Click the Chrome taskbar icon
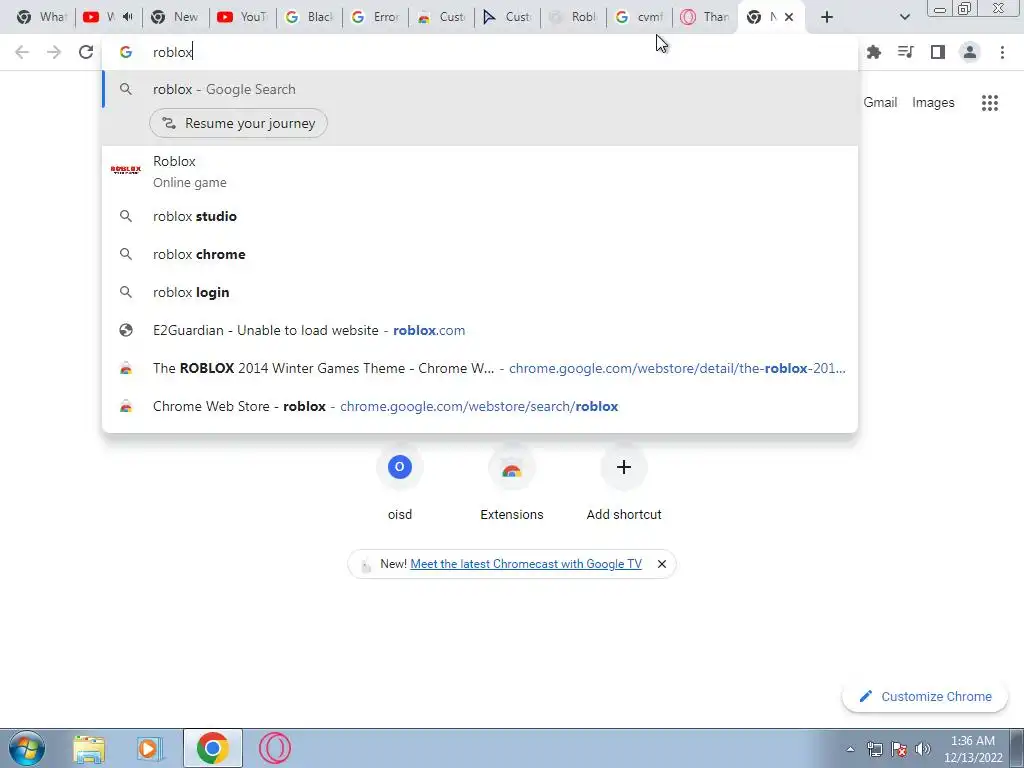This screenshot has height=768, width=1024. (x=212, y=748)
